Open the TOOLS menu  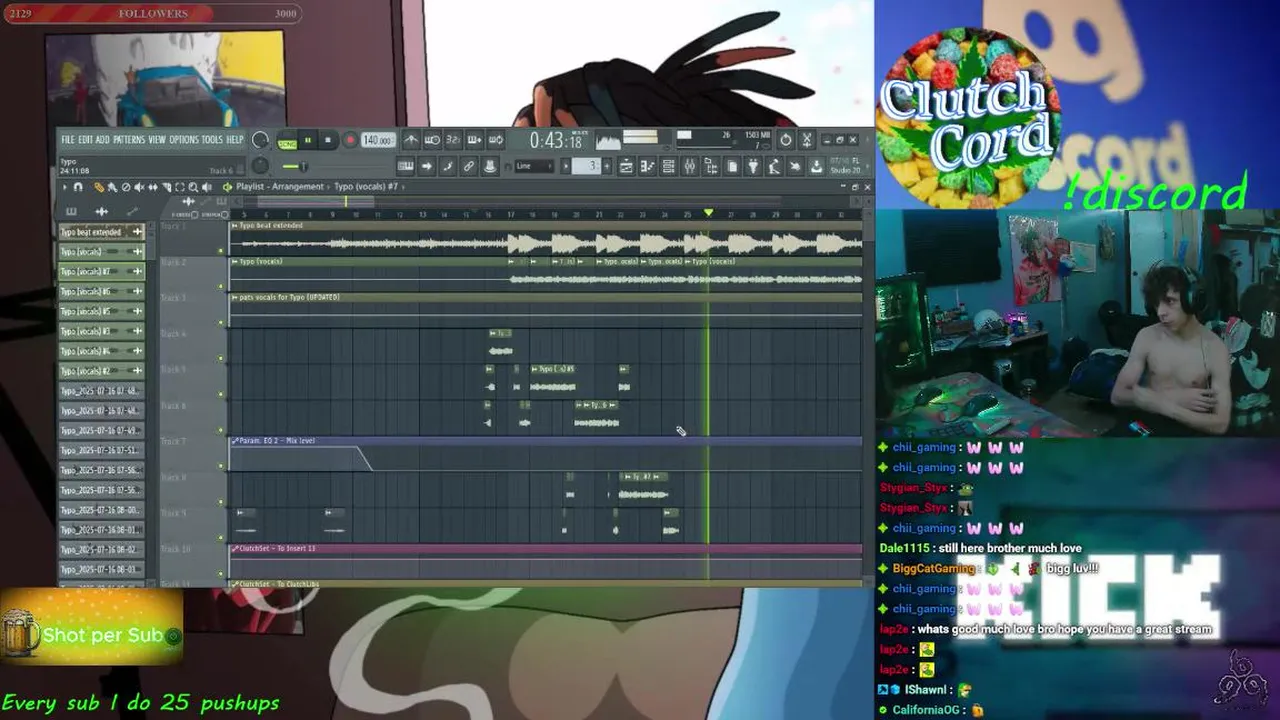click(x=212, y=139)
